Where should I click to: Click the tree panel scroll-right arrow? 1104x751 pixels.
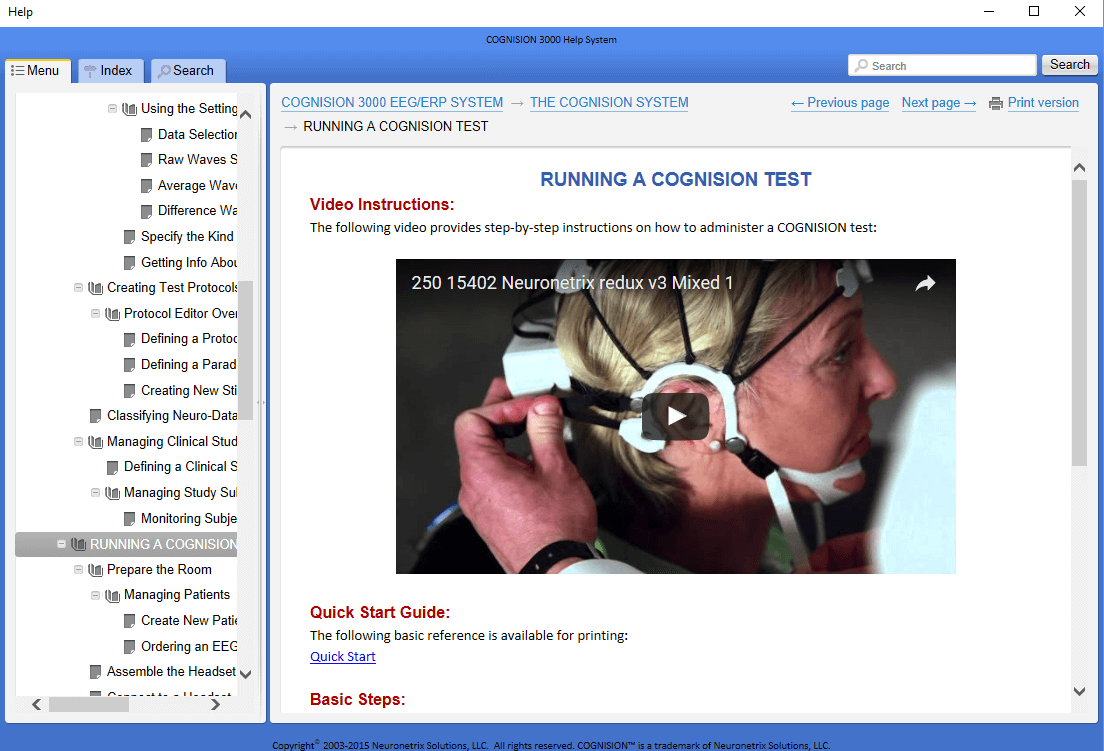[x=215, y=704]
